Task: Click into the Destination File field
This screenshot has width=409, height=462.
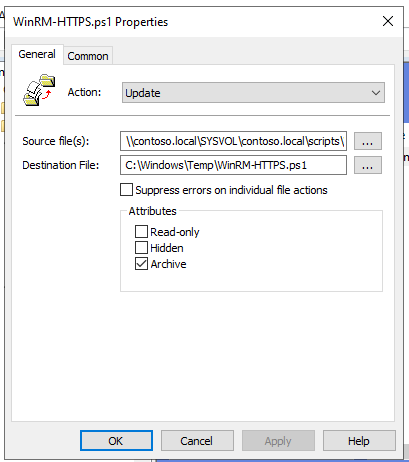Action: (233, 165)
